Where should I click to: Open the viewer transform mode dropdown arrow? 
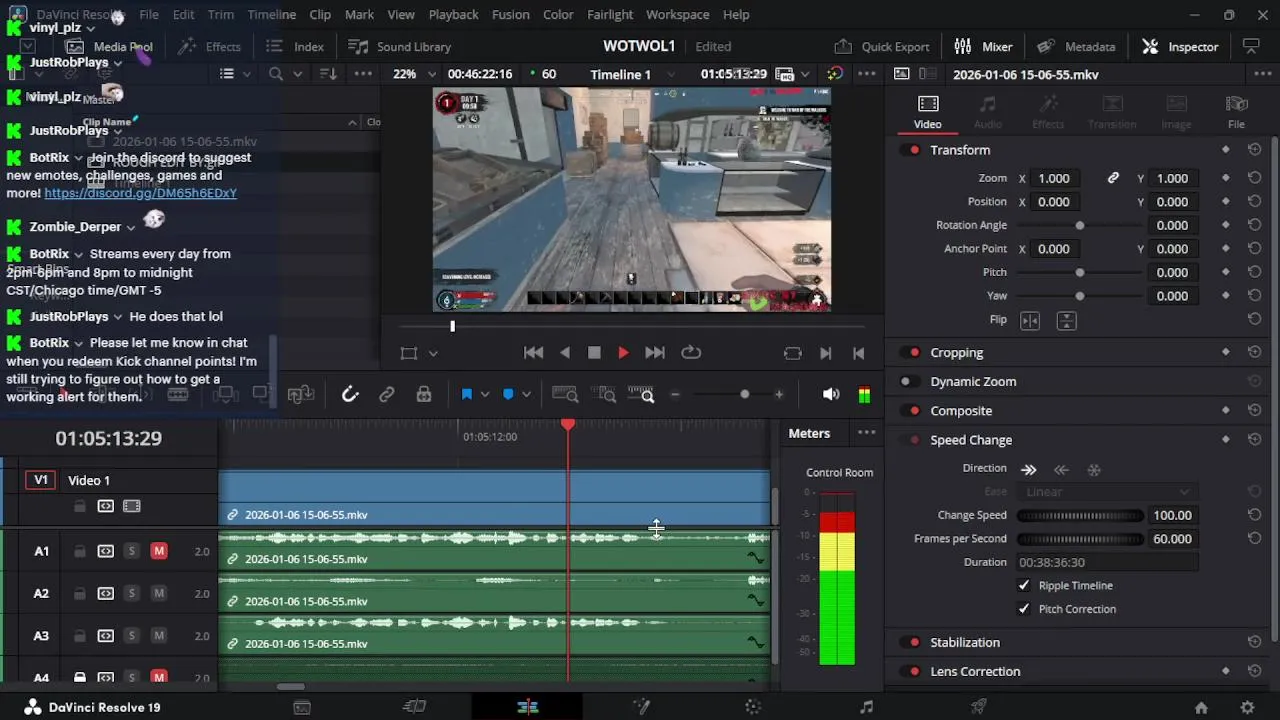pos(433,353)
